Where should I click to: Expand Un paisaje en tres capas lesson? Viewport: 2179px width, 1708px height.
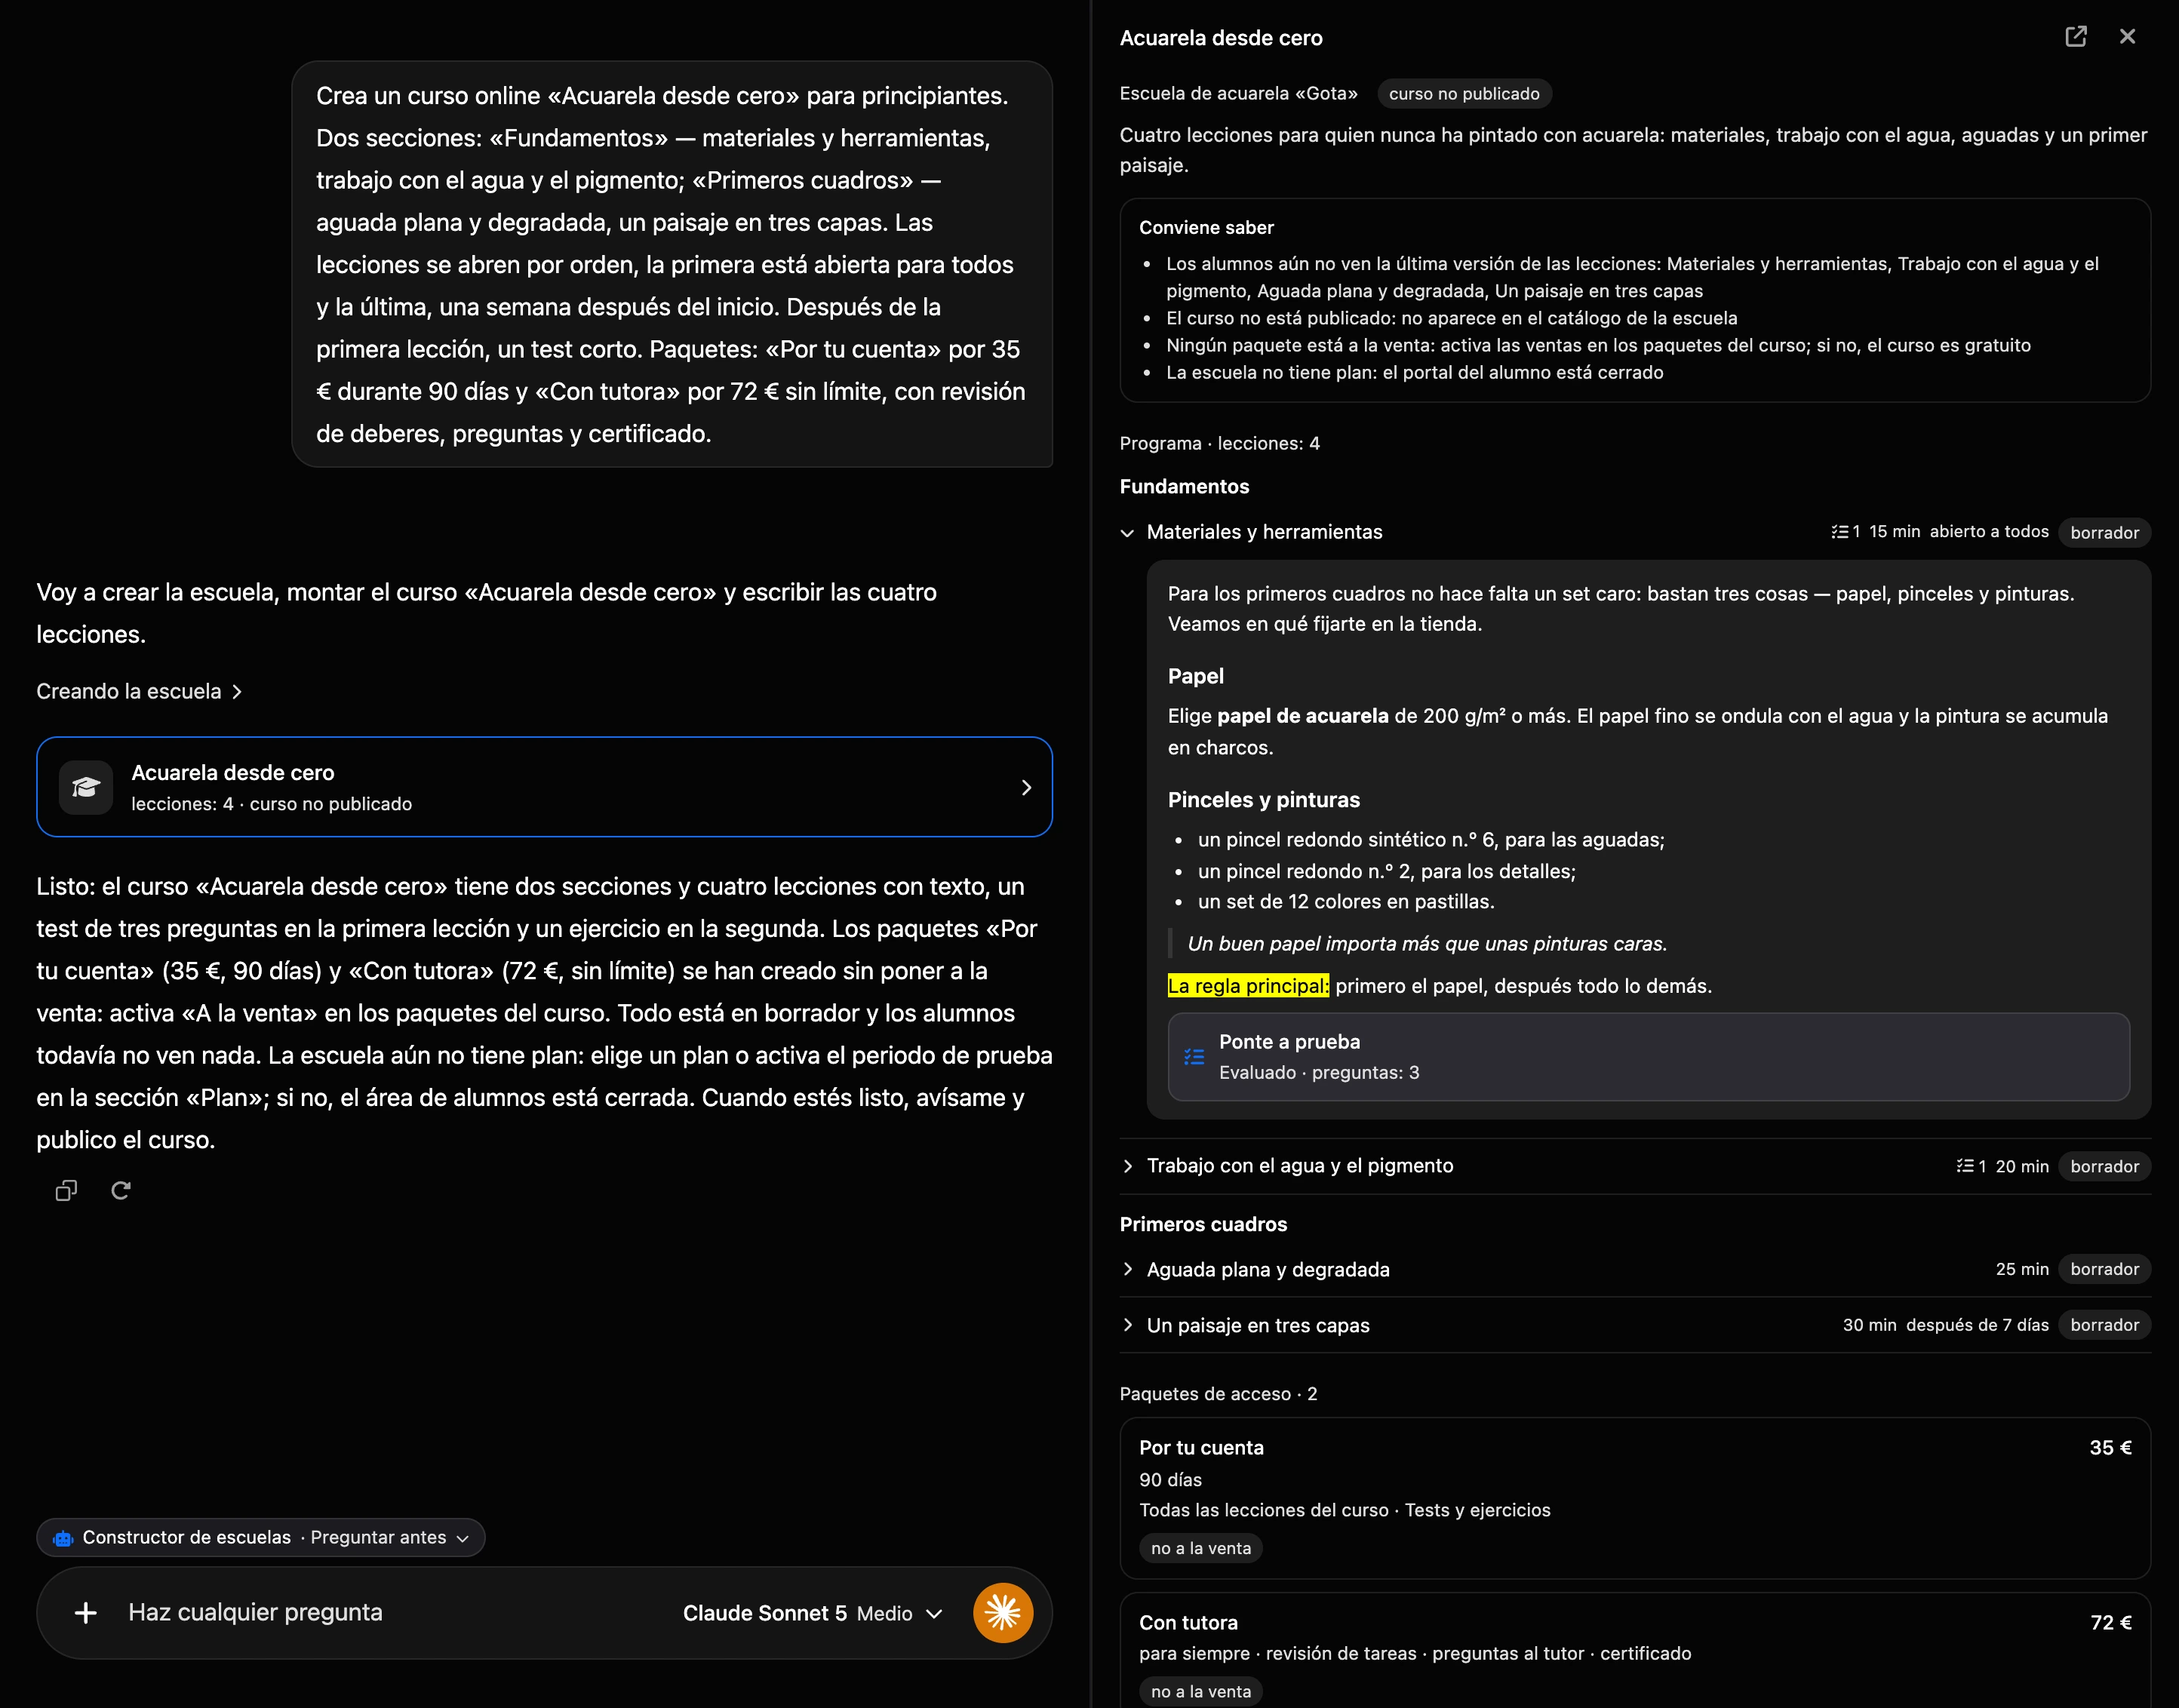1127,1325
